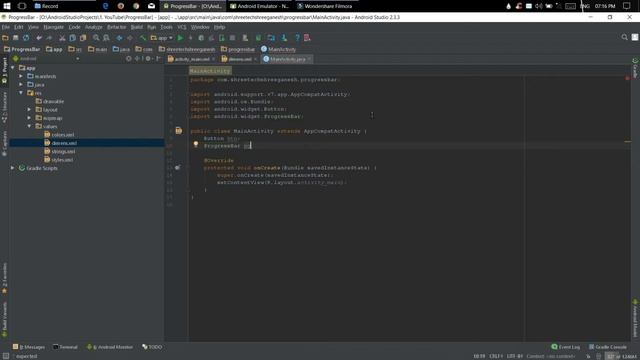
Task: Open the Refactor menu
Action: coord(116,27)
